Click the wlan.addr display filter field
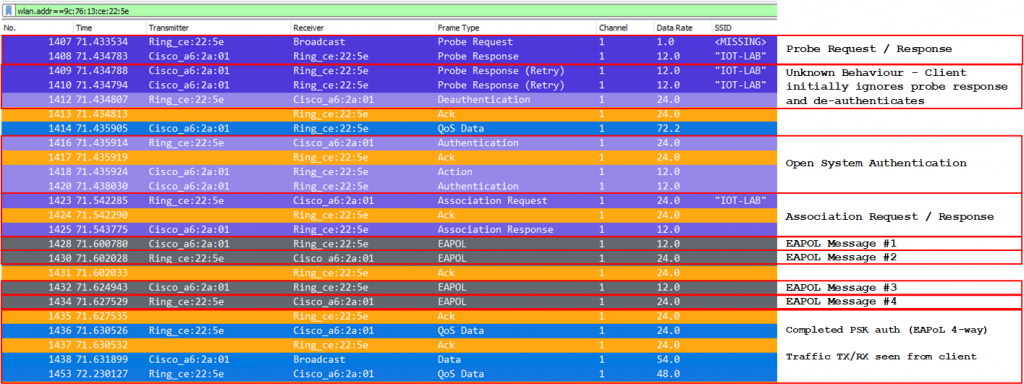Screen dimensions: 1024x384 395,10
